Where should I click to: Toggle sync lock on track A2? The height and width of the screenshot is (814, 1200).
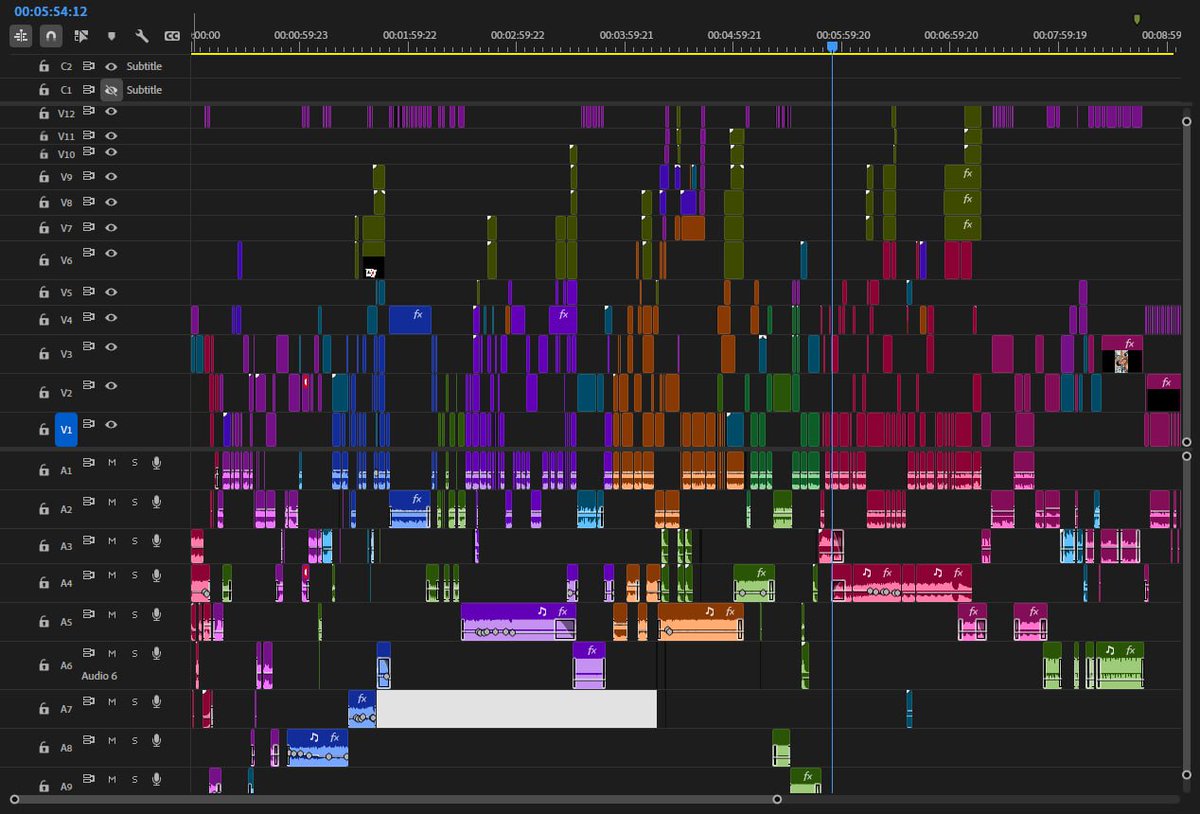click(x=88, y=501)
